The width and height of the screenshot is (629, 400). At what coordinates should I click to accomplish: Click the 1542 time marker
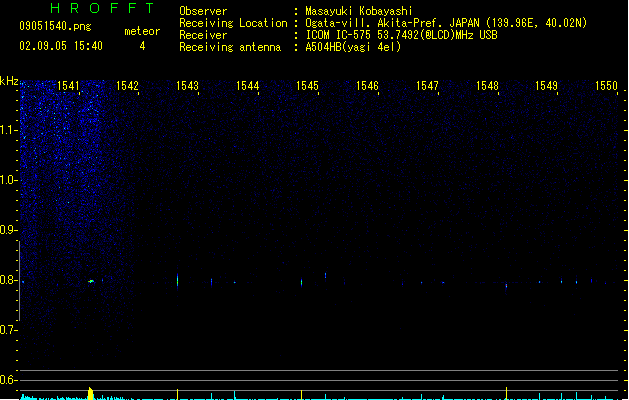(127, 86)
